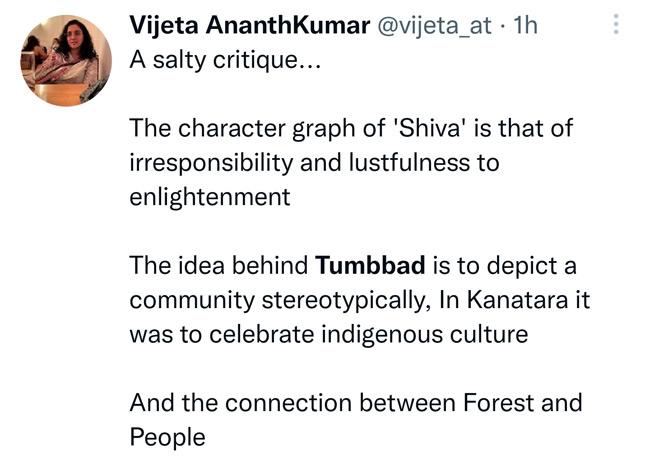The image size is (650, 459).
Task: Click the final word 'People'
Action: coord(167,438)
